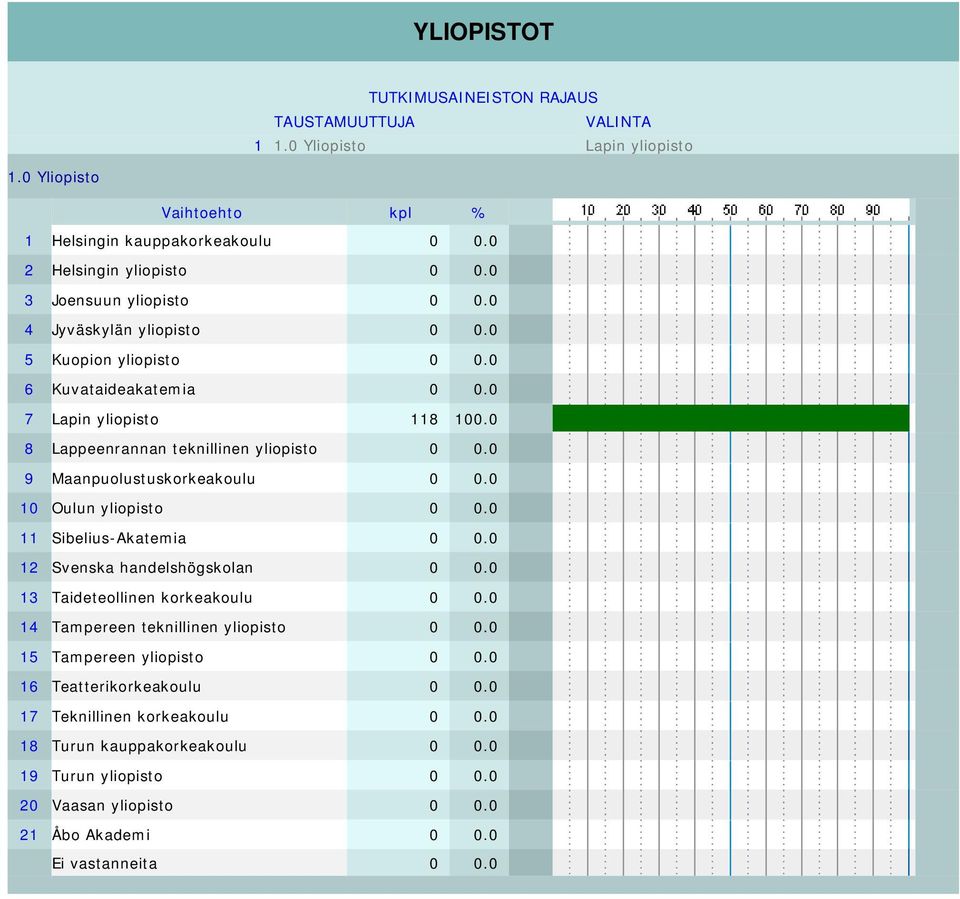
Task: Click the 0.0 percent value for Ei vastanneita
Action: pos(485,863)
